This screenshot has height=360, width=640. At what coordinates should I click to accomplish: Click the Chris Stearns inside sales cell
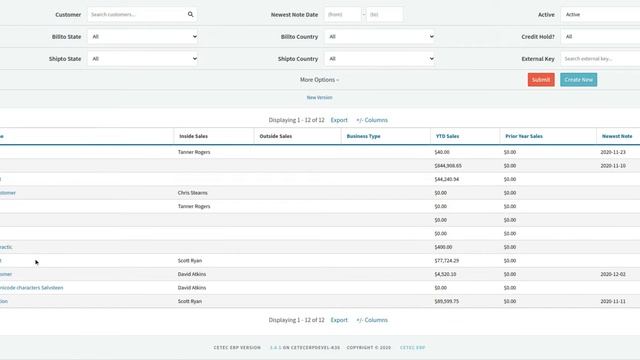tap(193, 193)
